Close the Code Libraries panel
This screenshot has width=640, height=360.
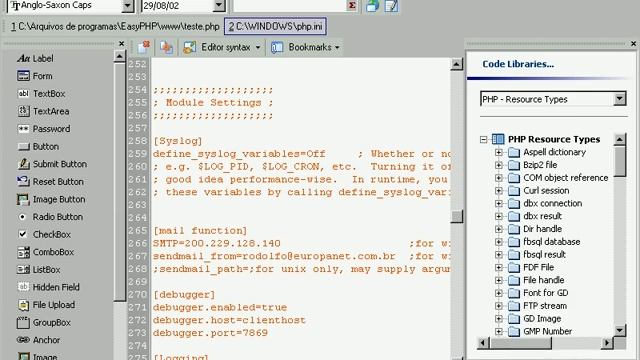pyautogui.click(x=633, y=43)
